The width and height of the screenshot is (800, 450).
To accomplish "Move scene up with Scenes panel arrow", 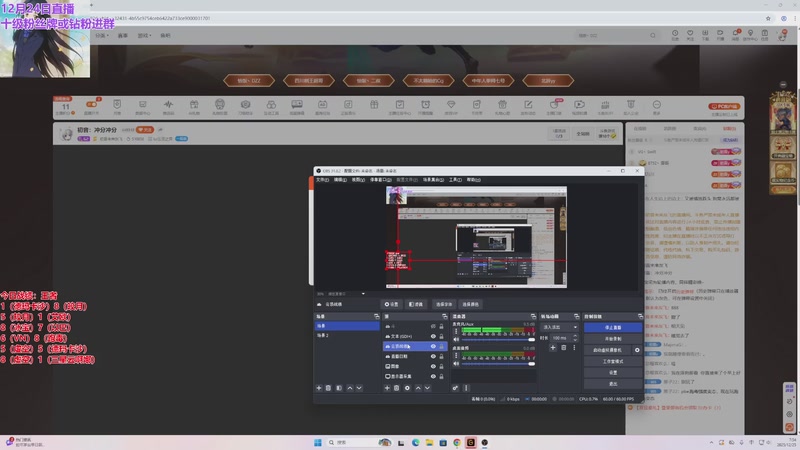I will tap(350, 388).
